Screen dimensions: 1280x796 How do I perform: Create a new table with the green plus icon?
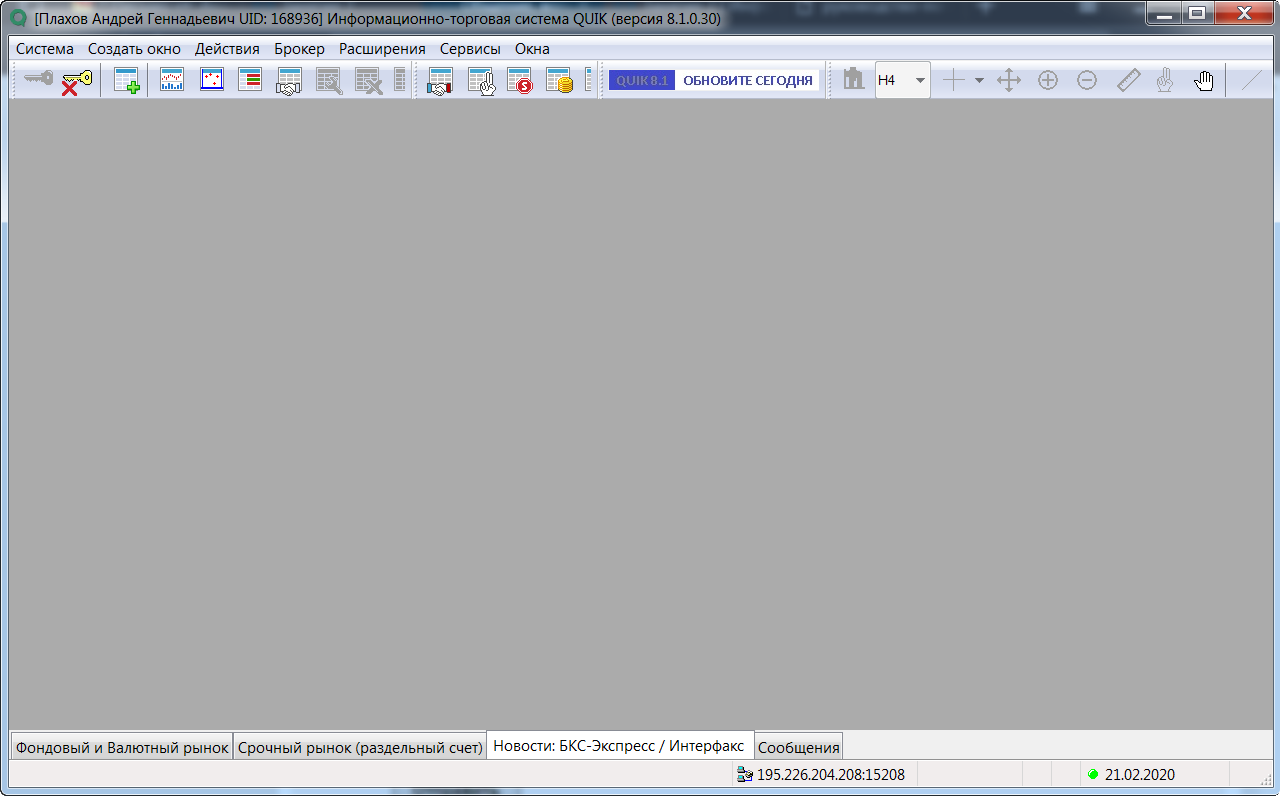pyautogui.click(x=127, y=81)
